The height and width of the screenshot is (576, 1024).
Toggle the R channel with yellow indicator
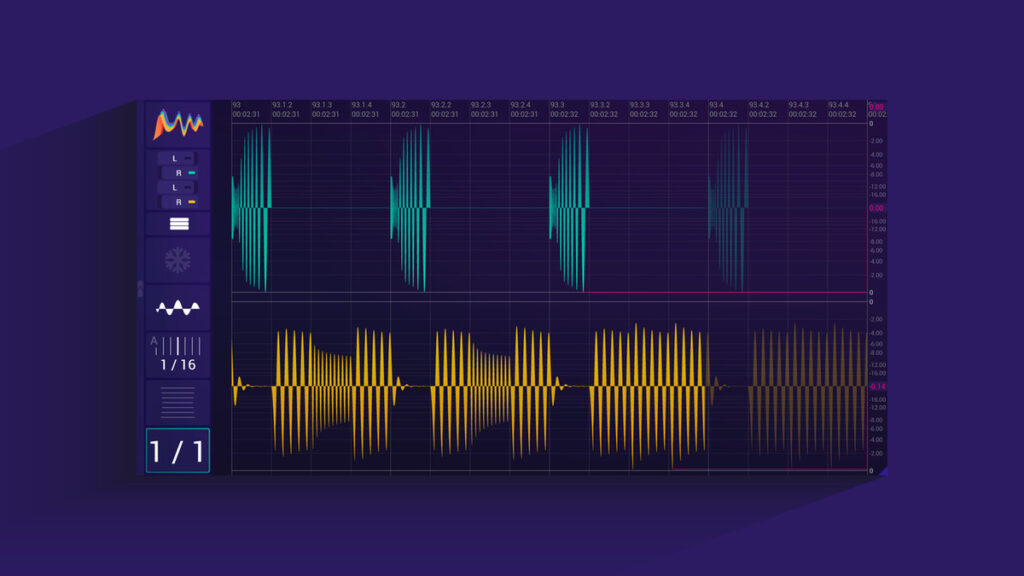(x=176, y=203)
